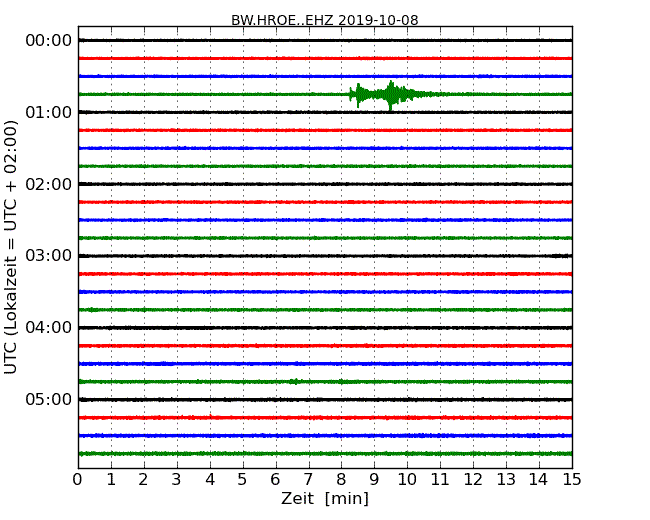Click the x-axis tick label 0
This screenshot has width=650, height=520.
point(78,480)
